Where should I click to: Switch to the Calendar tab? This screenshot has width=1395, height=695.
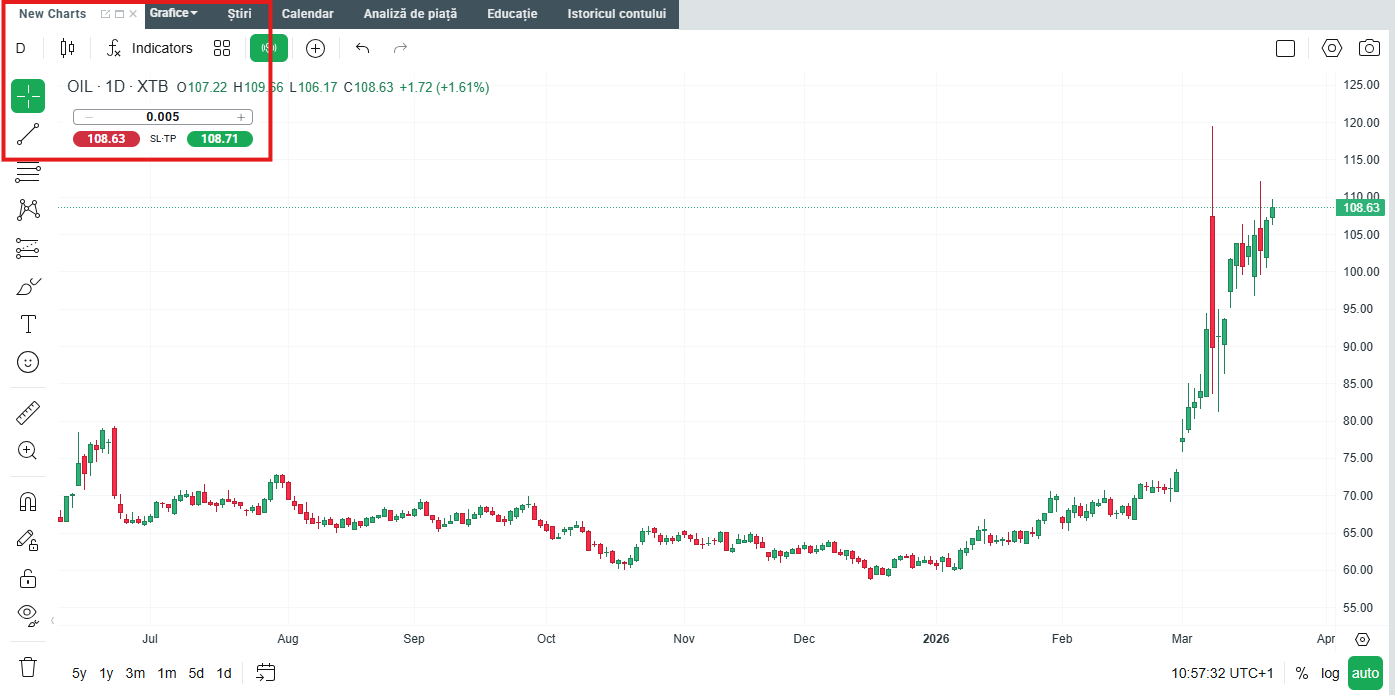coord(307,14)
